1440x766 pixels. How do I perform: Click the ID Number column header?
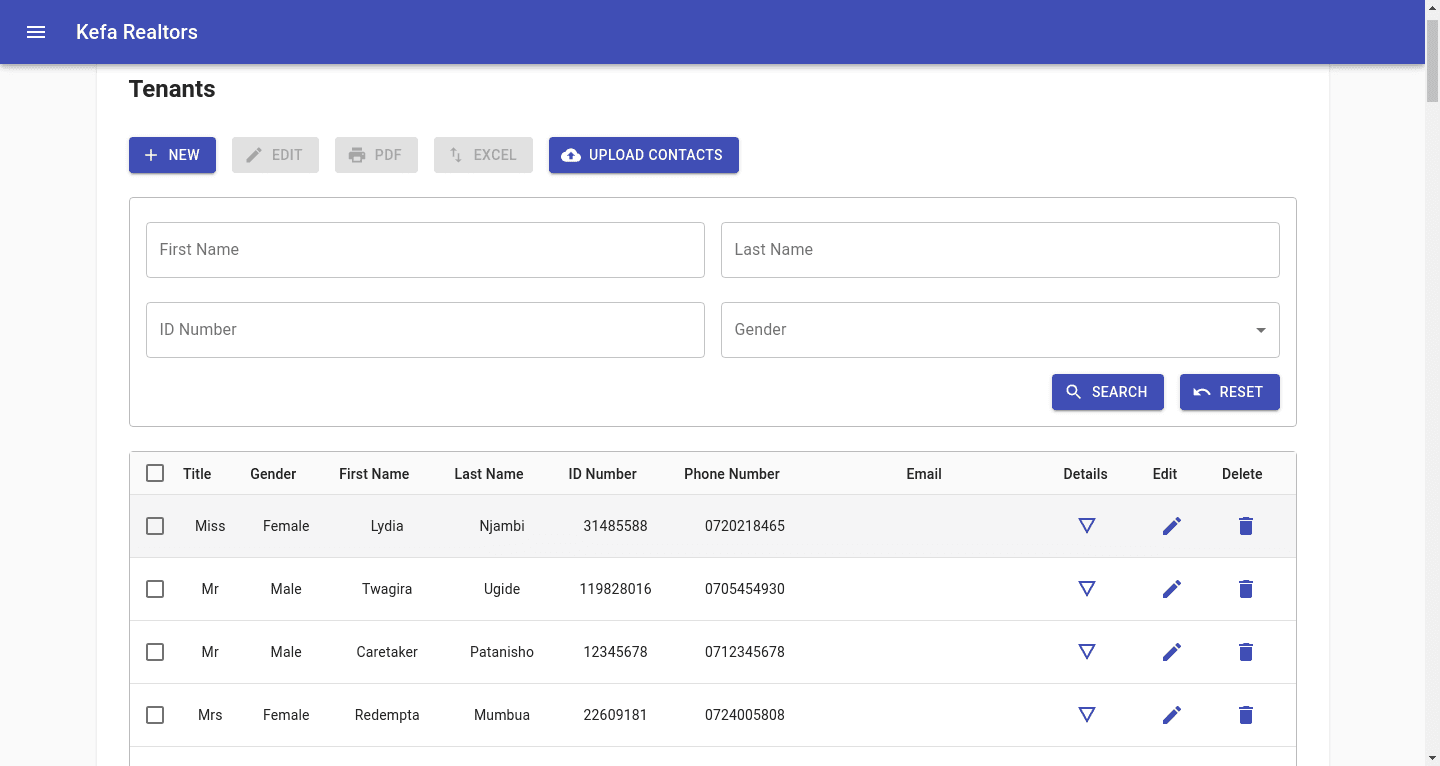[x=602, y=474]
